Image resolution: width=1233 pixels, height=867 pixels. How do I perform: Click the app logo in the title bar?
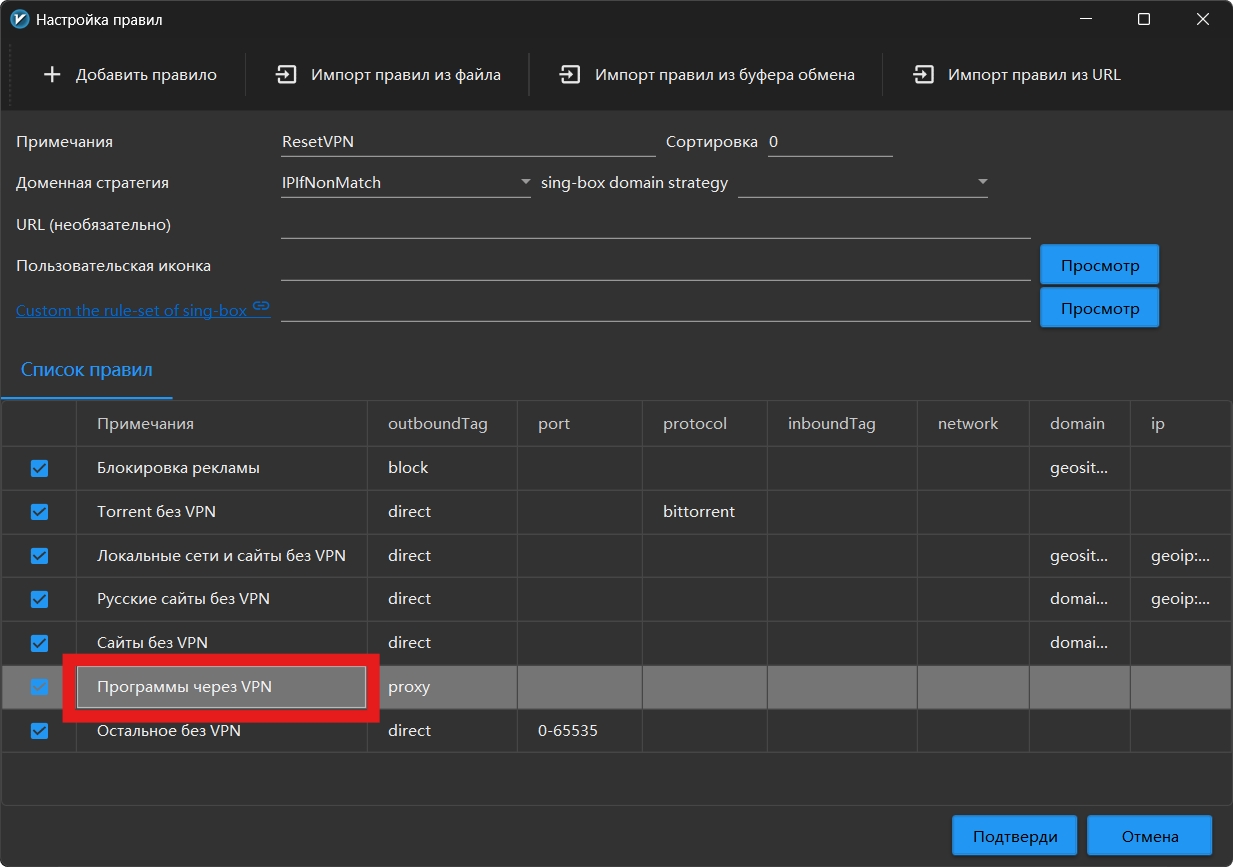pos(19,19)
